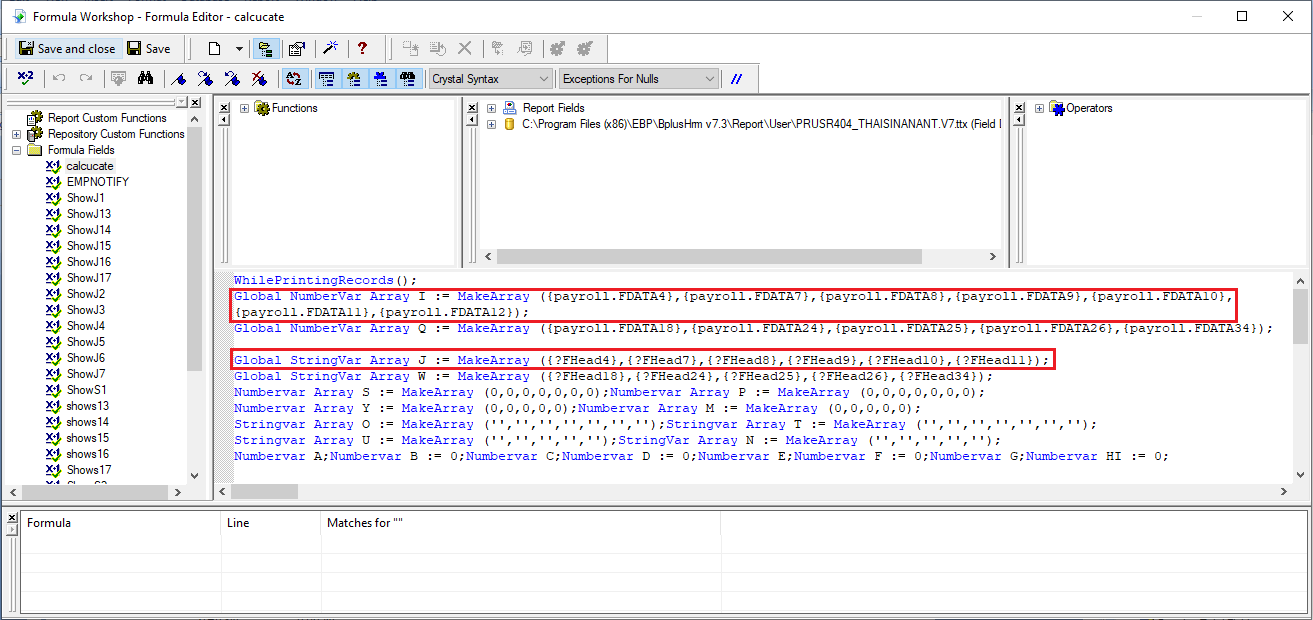
Task: Toggle the Find Results panel button
Action: [407, 78]
